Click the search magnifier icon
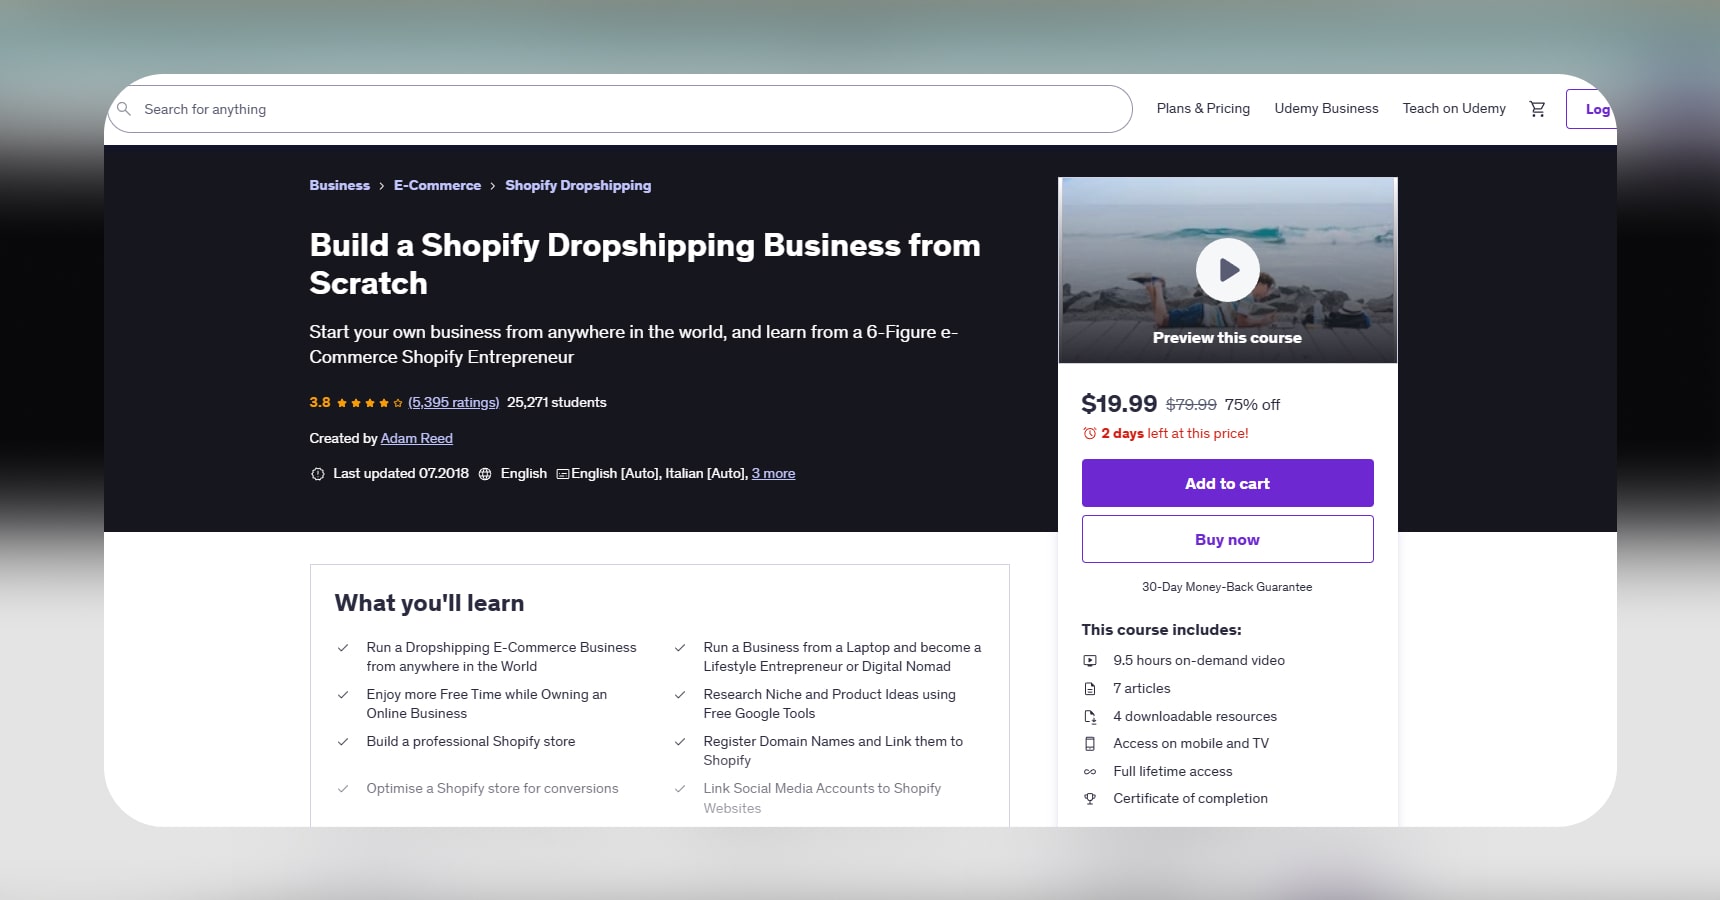This screenshot has height=900, width=1720. pyautogui.click(x=124, y=109)
